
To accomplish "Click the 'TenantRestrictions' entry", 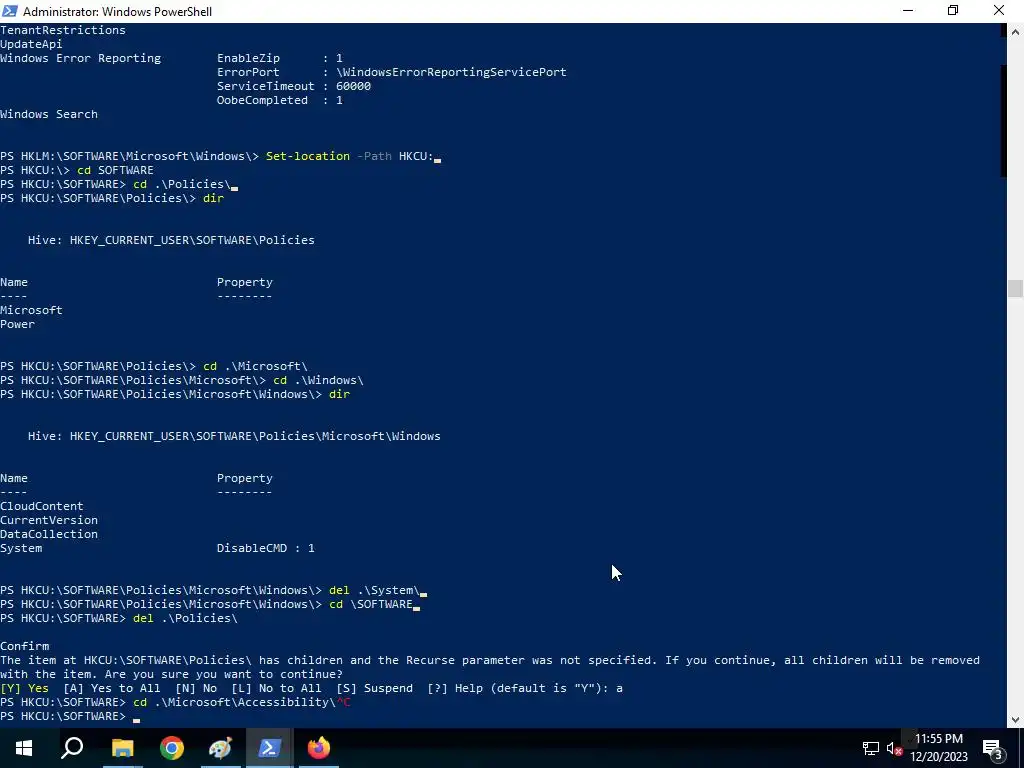I will pos(63,30).
